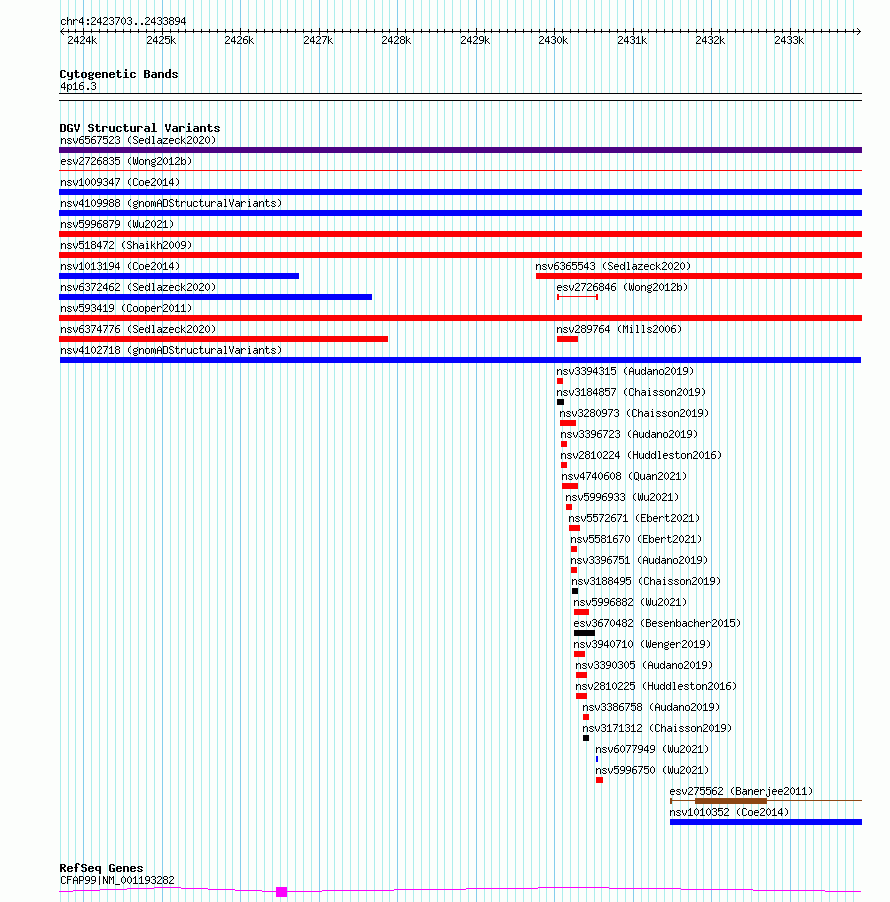
Task: Open nsv5996750 (Wu2021) label
Action: coord(652,770)
